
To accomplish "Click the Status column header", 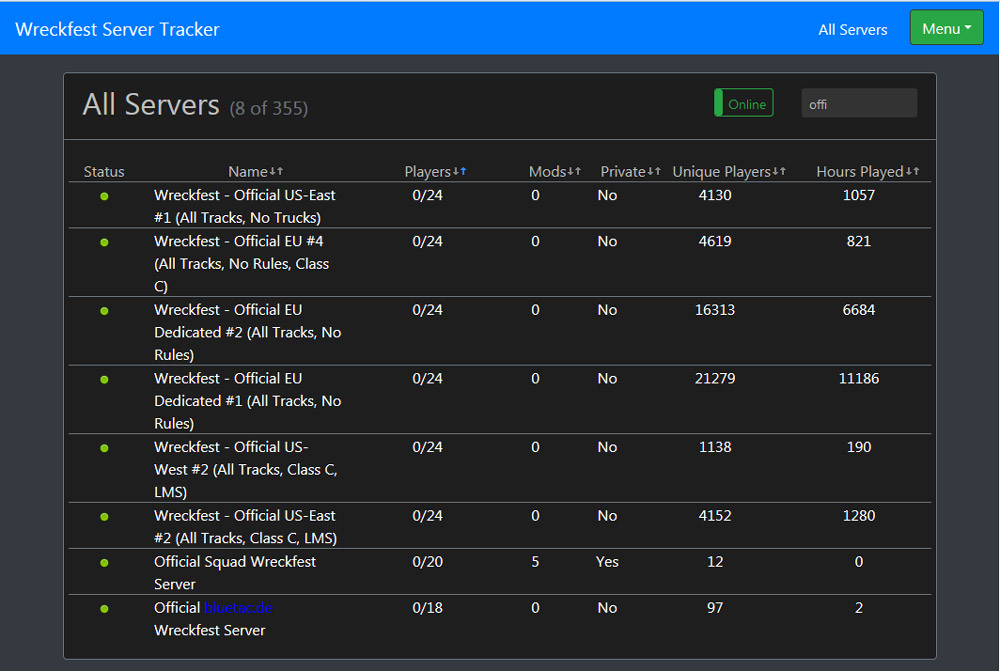I will click(x=104, y=172).
